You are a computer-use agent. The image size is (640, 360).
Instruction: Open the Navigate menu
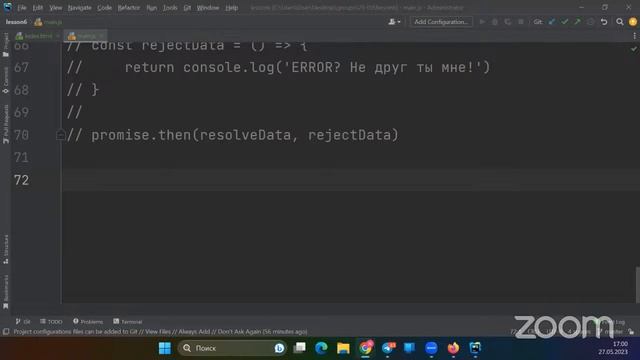[x=79, y=8]
